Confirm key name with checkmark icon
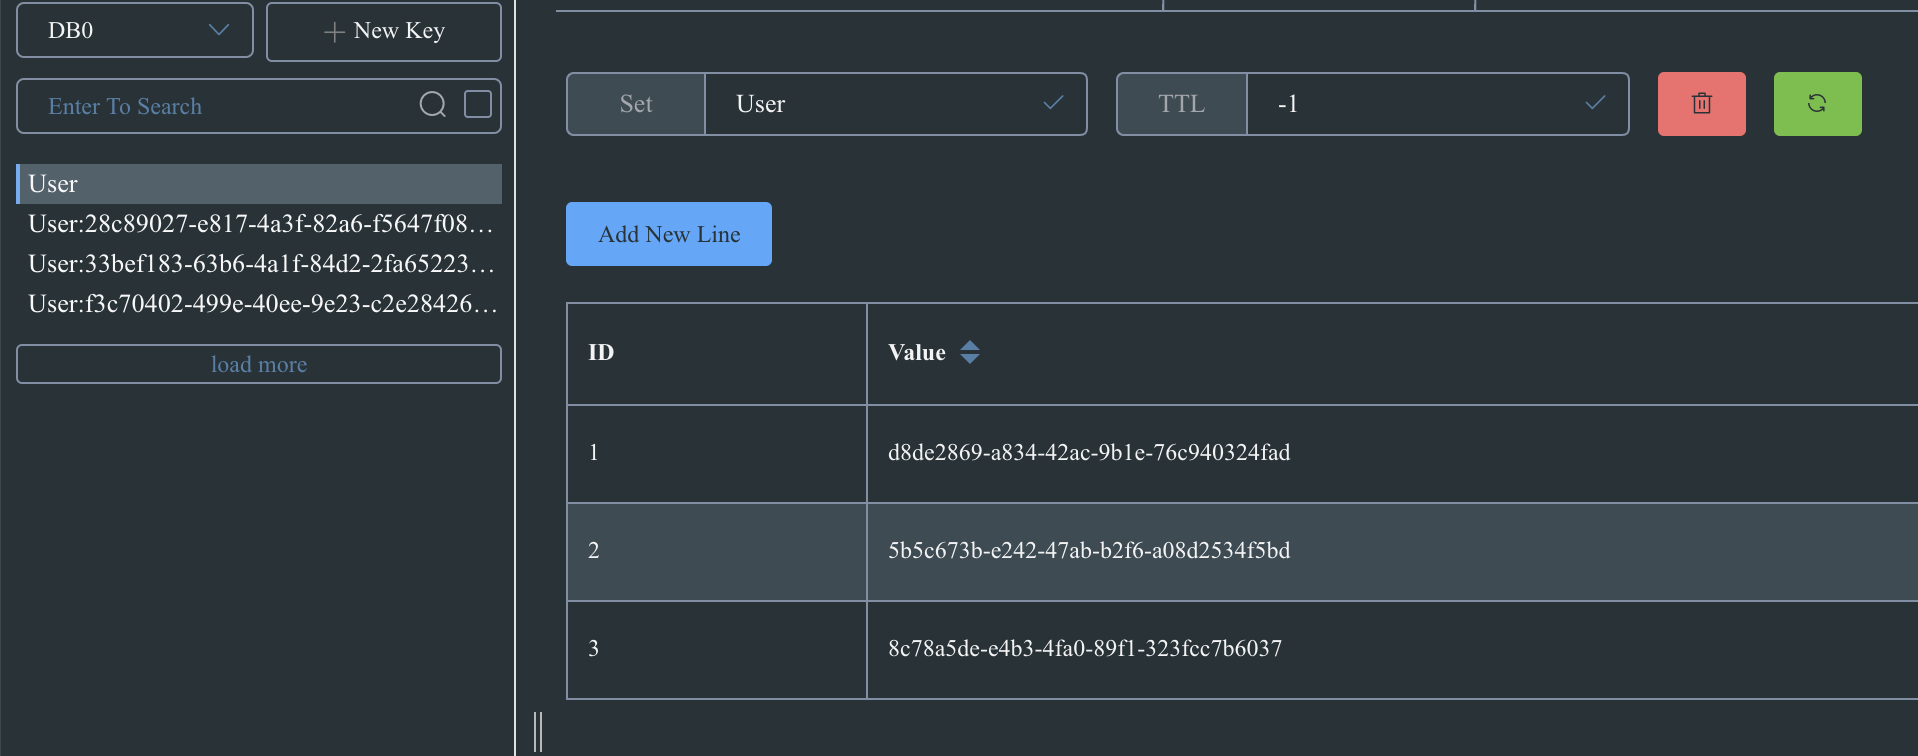 point(1053,104)
